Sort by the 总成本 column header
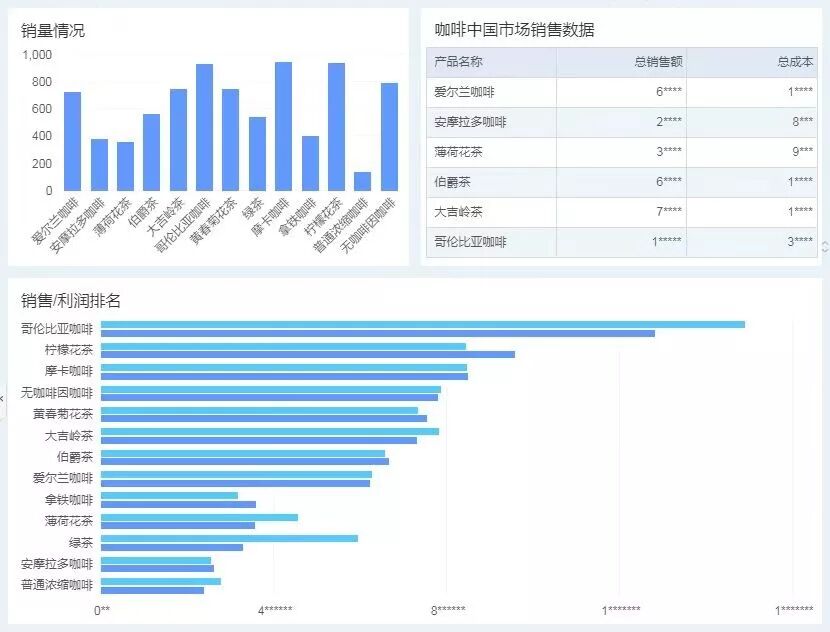The height and width of the screenshot is (632, 830). [x=752, y=62]
